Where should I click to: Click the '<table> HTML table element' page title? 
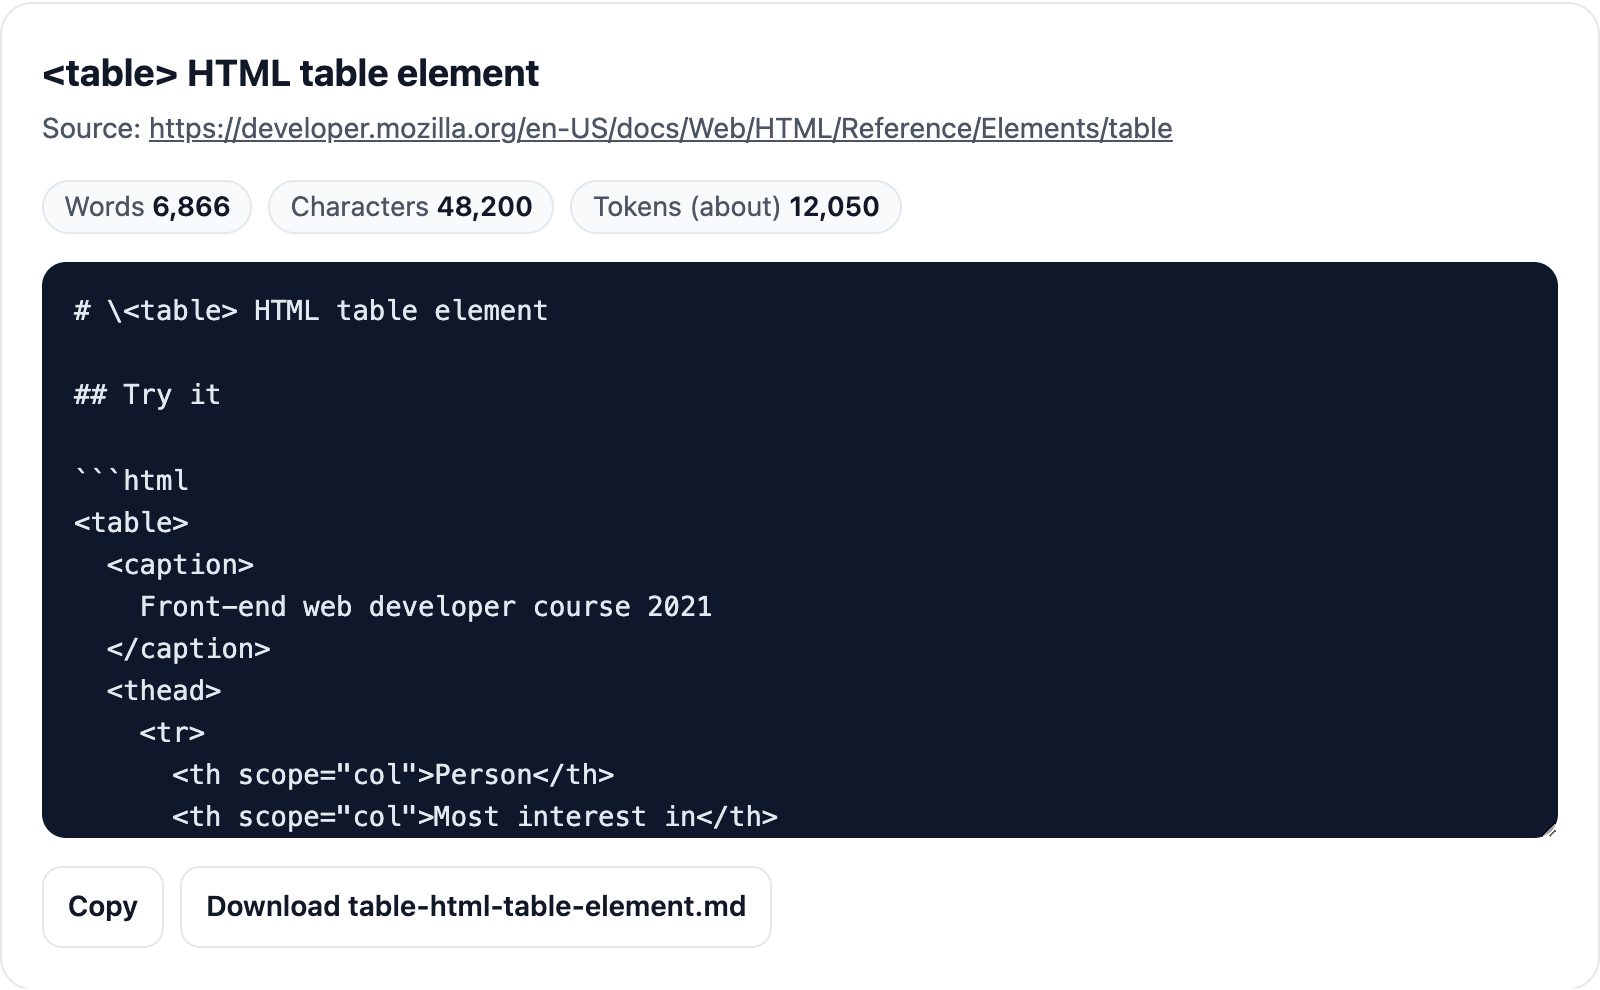click(291, 73)
